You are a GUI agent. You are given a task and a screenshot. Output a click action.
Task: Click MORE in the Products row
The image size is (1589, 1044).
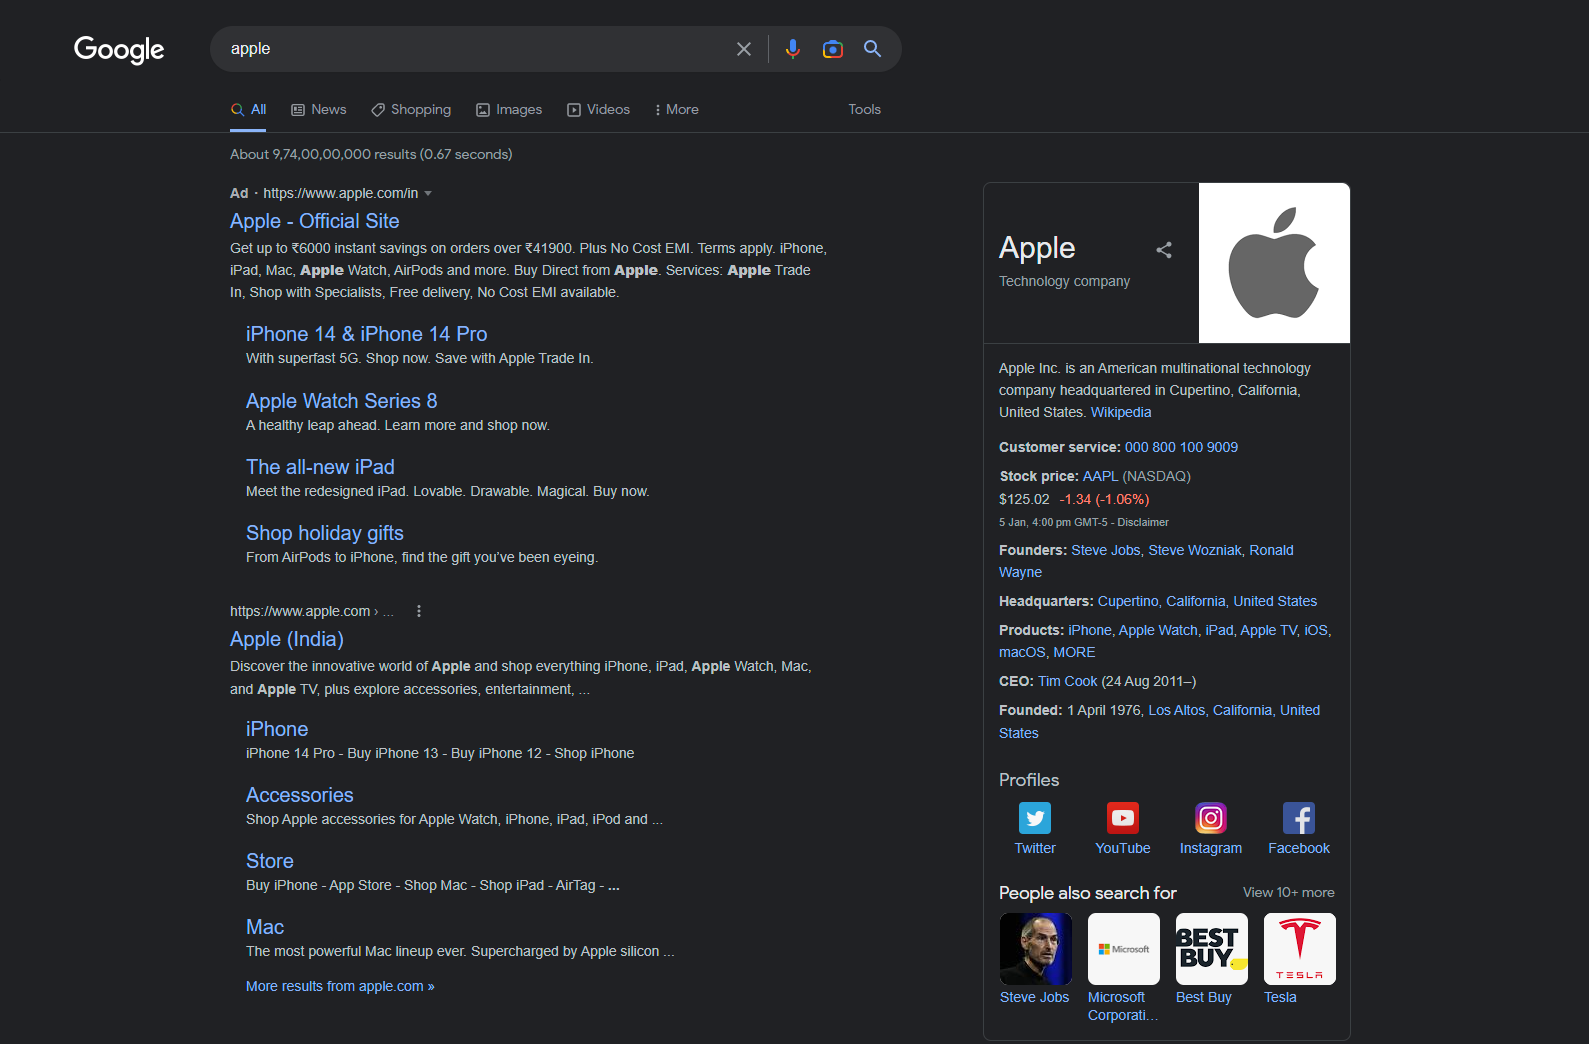click(1074, 652)
